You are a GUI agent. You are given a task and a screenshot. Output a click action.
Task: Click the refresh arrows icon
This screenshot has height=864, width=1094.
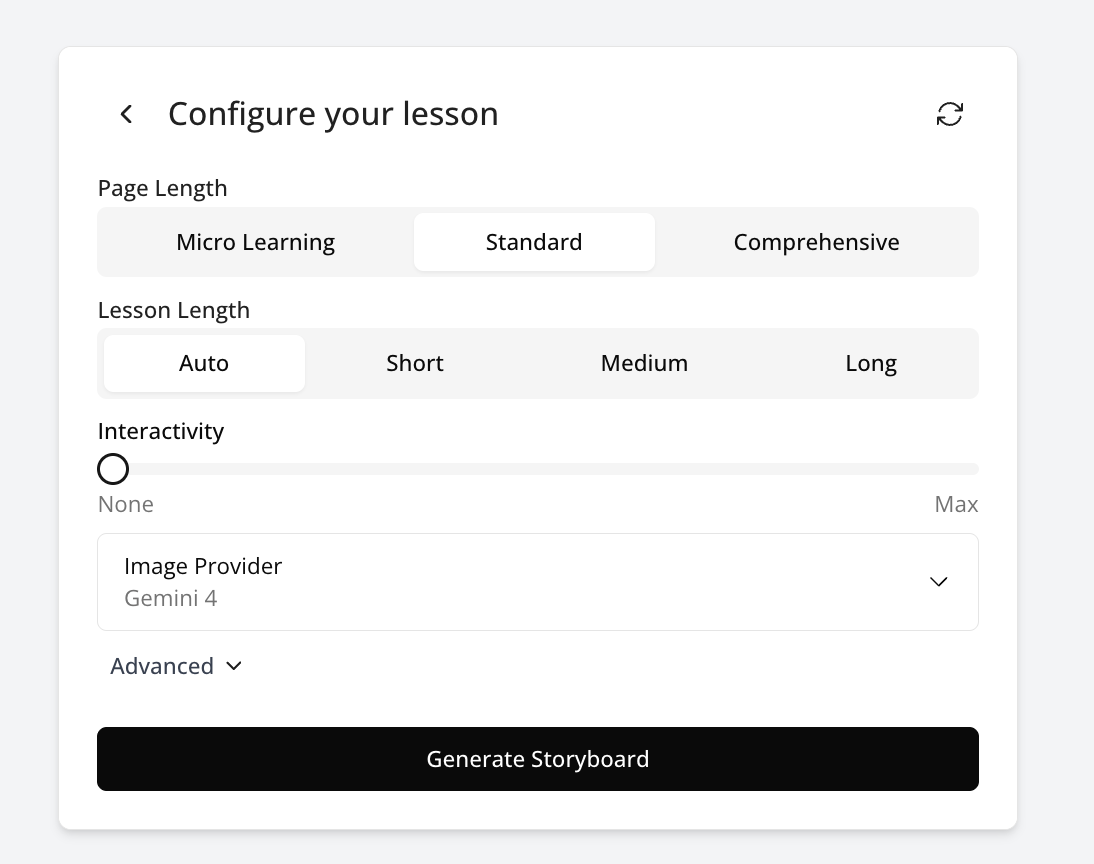[949, 114]
